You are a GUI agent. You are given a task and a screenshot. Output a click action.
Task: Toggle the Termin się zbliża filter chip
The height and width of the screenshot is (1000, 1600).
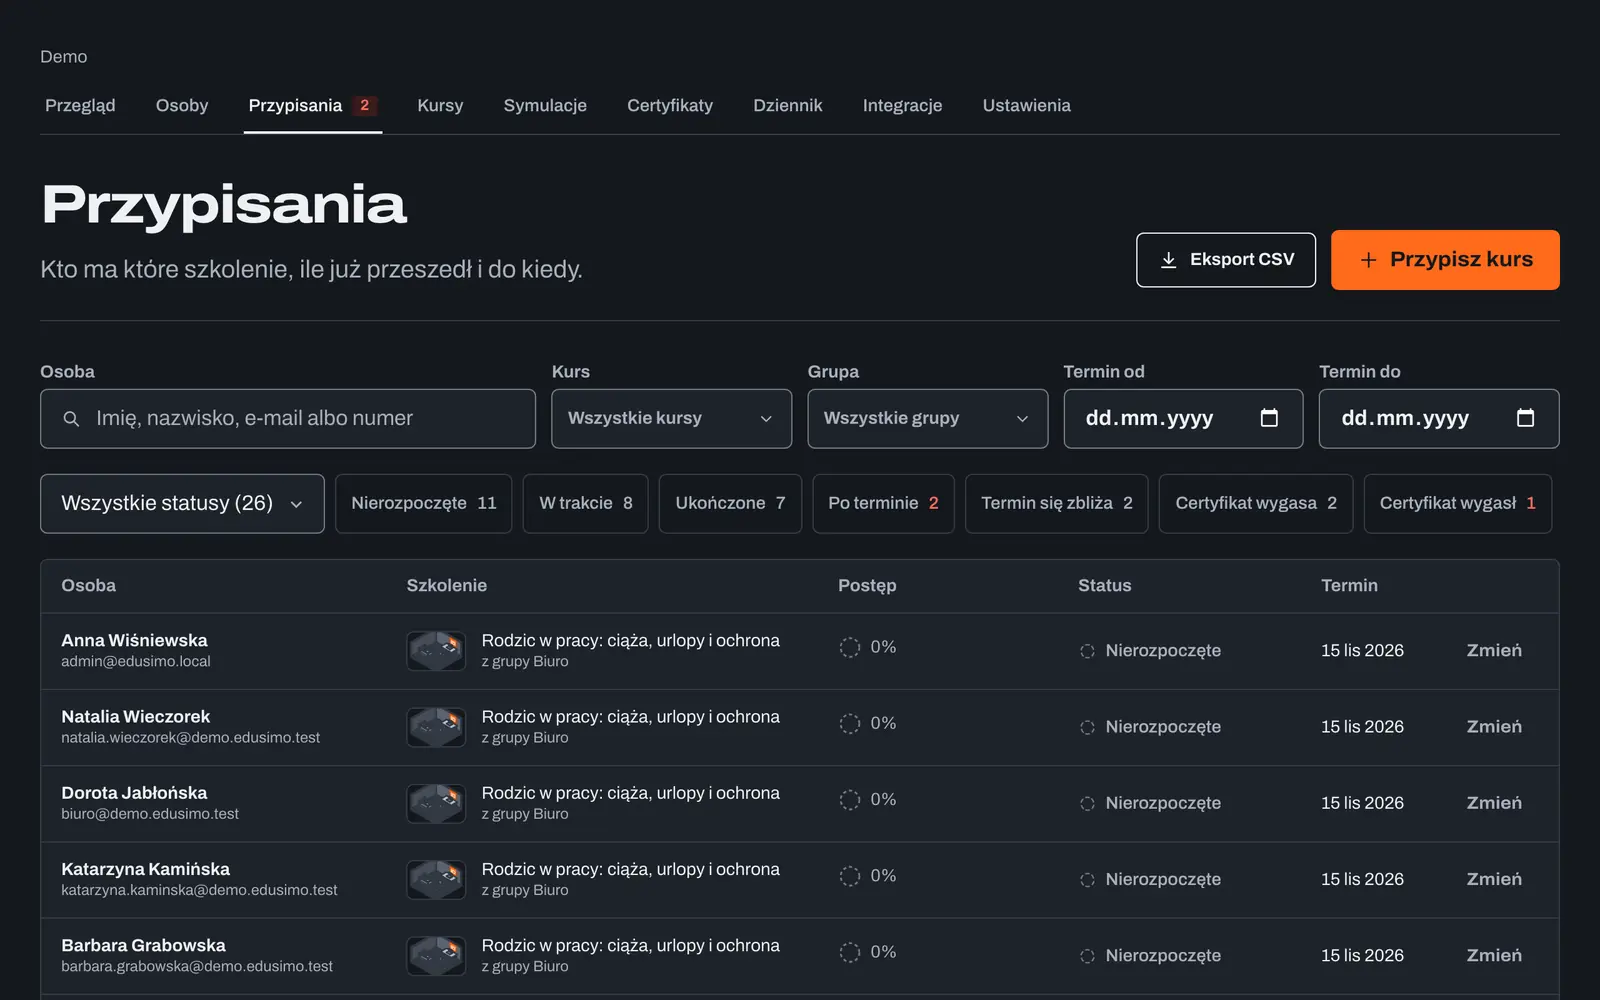pyautogui.click(x=1057, y=504)
